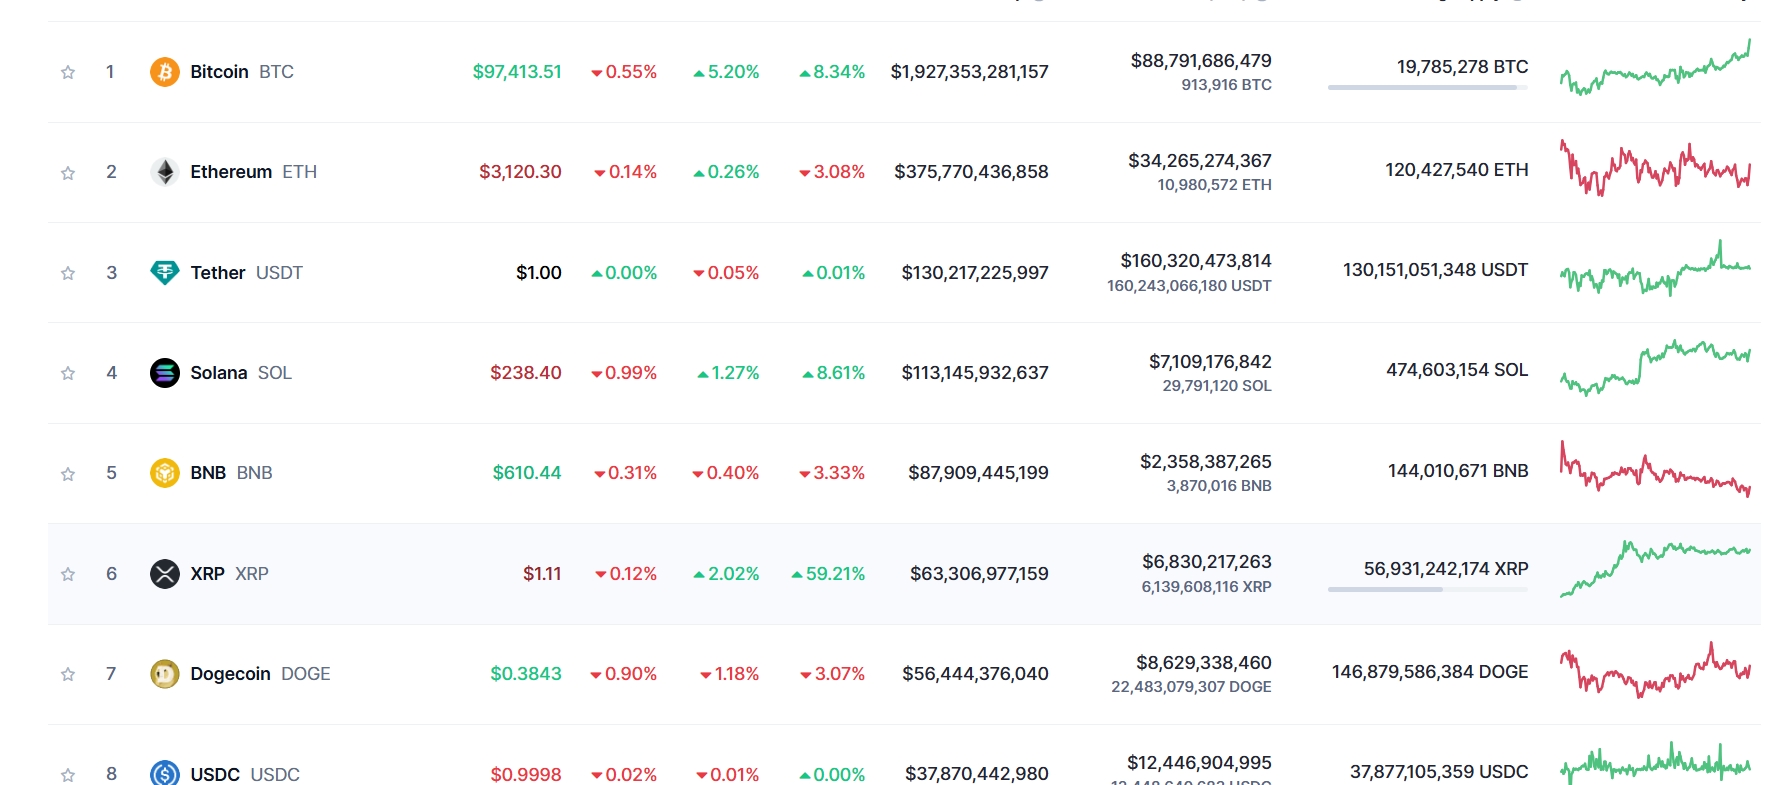The width and height of the screenshot is (1765, 785).
Task: Click Bitcoin market cap $1,927,353,281,157
Action: 970,72
